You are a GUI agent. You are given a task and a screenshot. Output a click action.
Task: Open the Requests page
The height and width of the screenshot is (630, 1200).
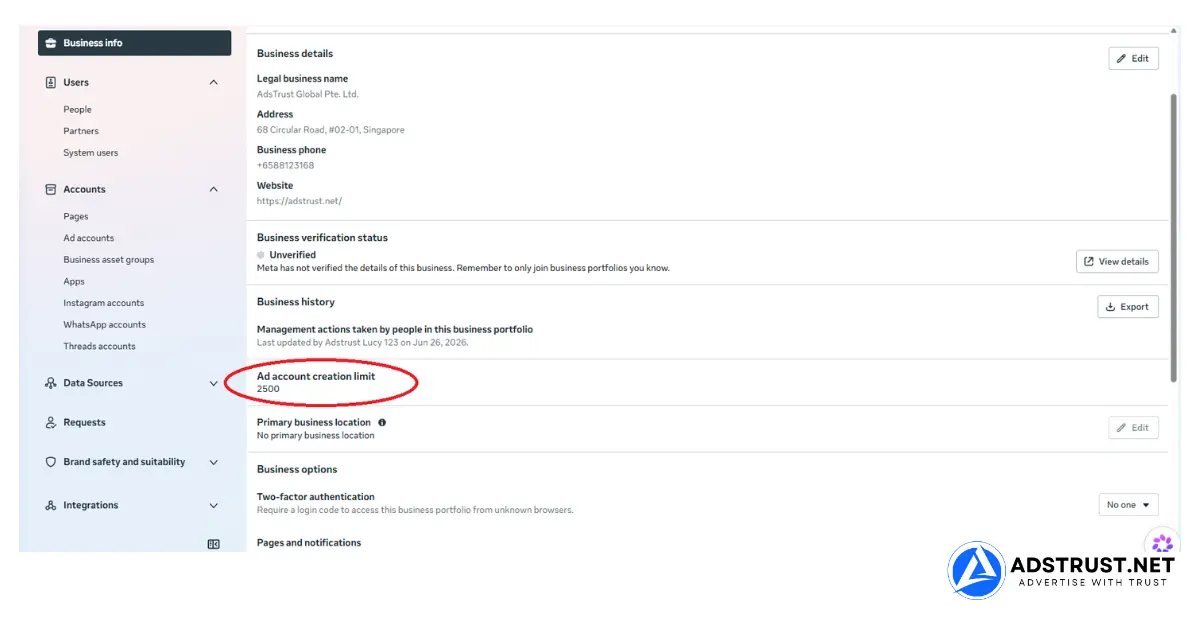(84, 423)
